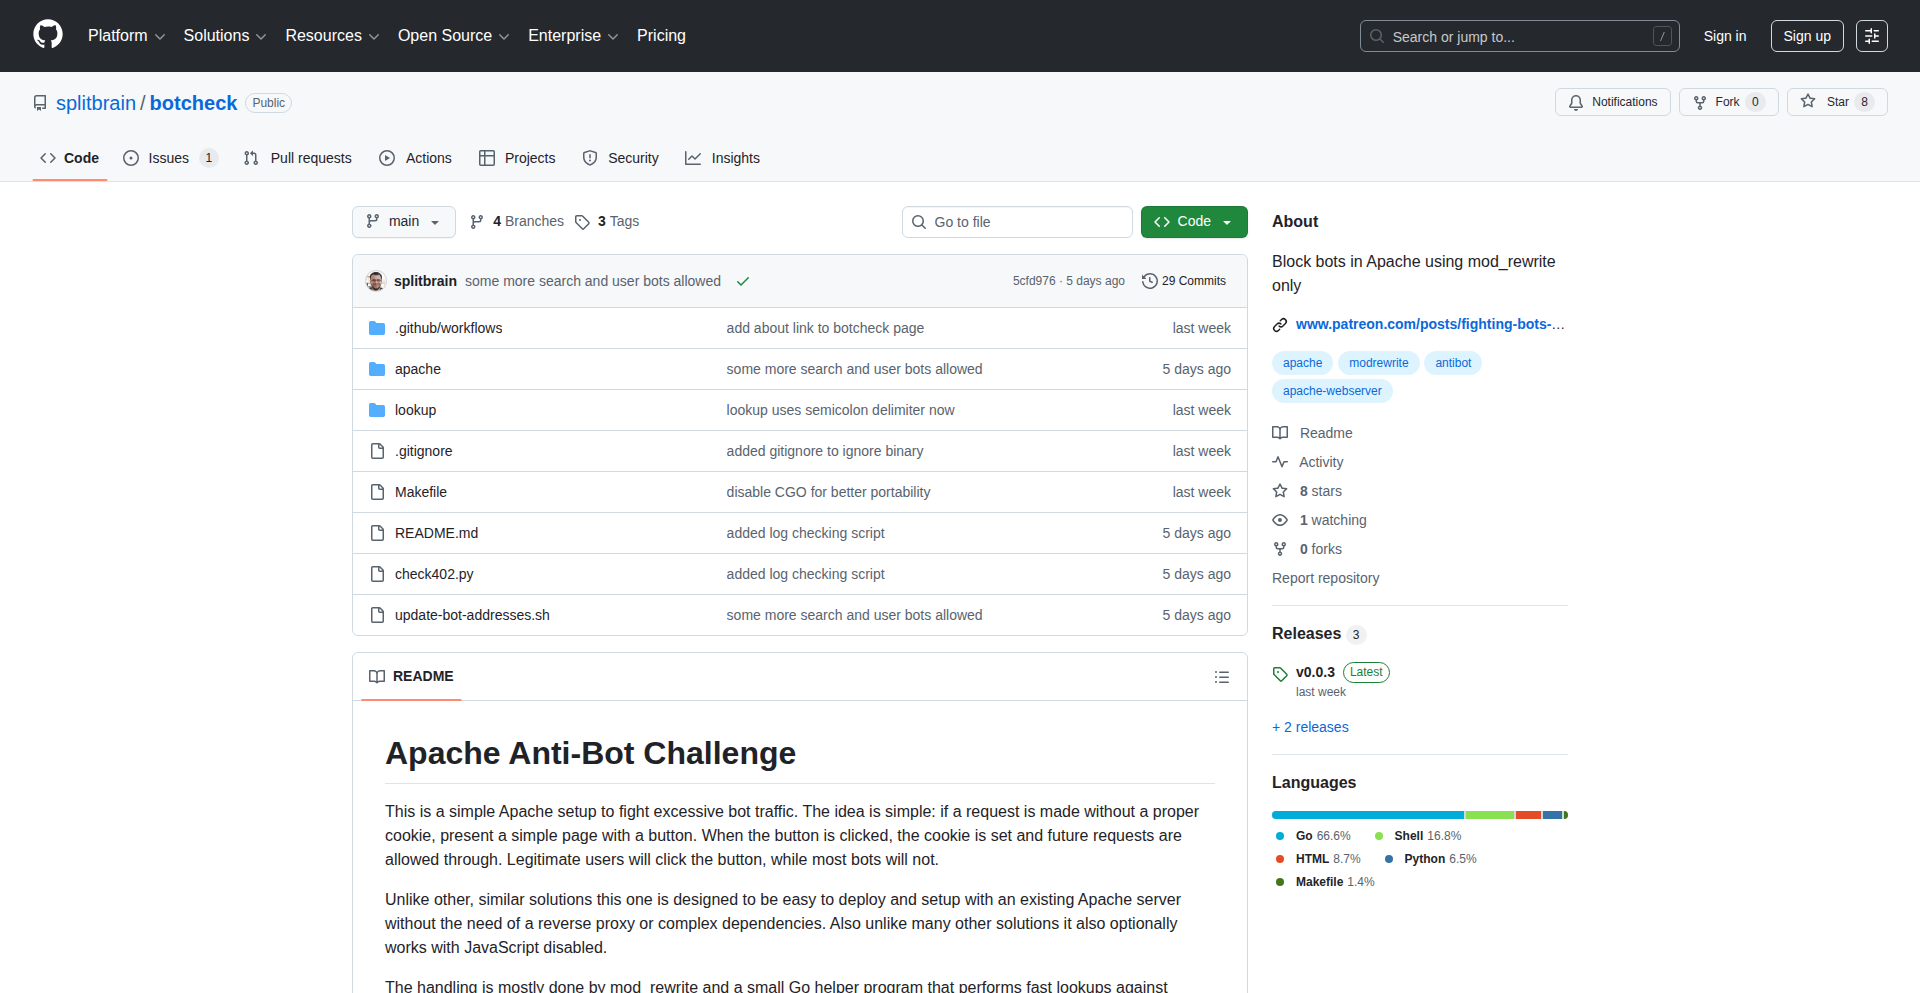Expand the Platform menu
The height and width of the screenshot is (993, 1920).
126,36
